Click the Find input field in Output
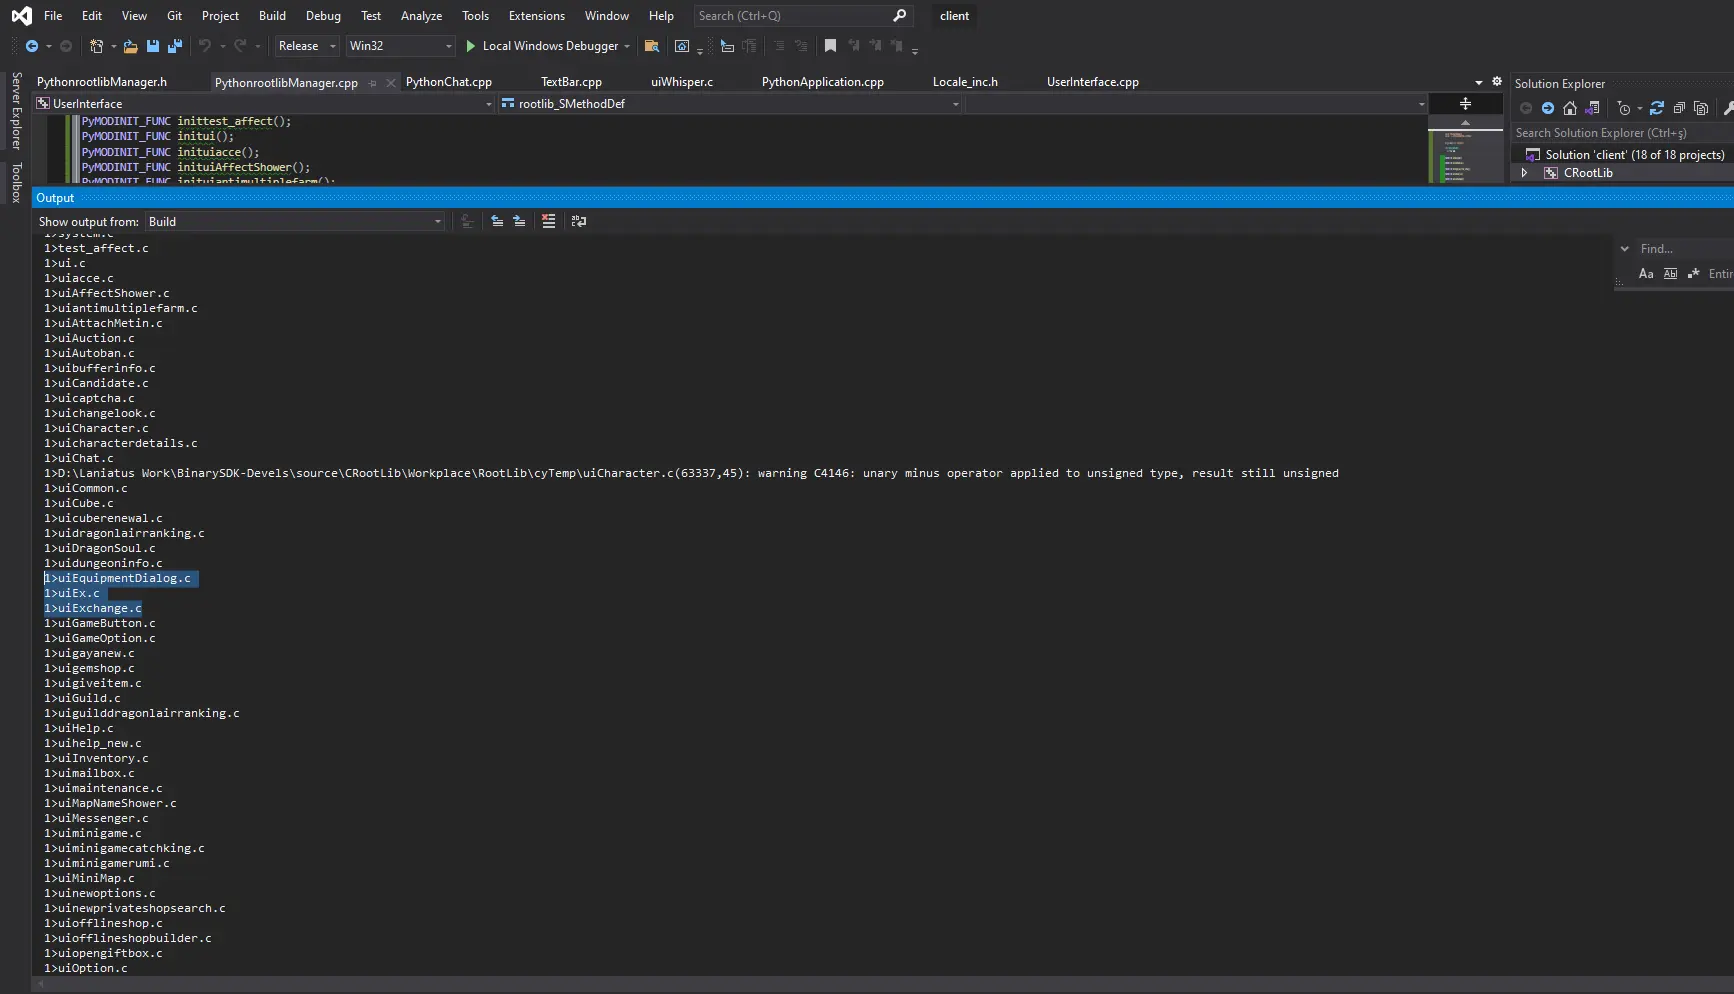This screenshot has height=994, width=1734. tap(1685, 249)
